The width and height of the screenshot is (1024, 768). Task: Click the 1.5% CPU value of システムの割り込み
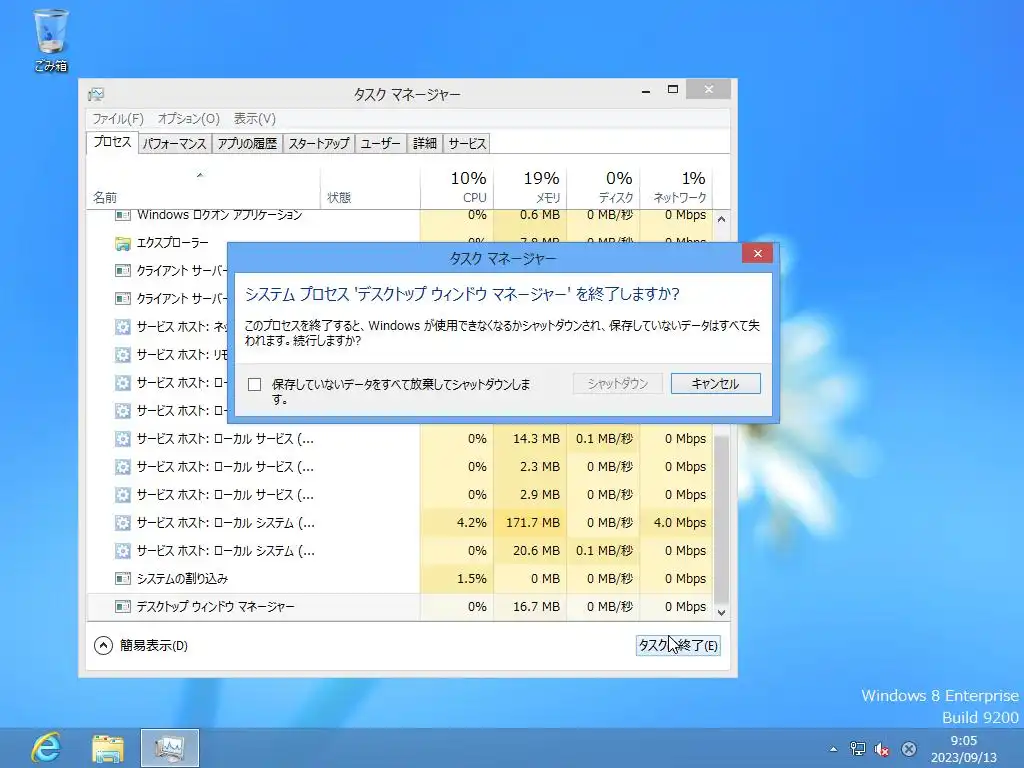click(472, 579)
